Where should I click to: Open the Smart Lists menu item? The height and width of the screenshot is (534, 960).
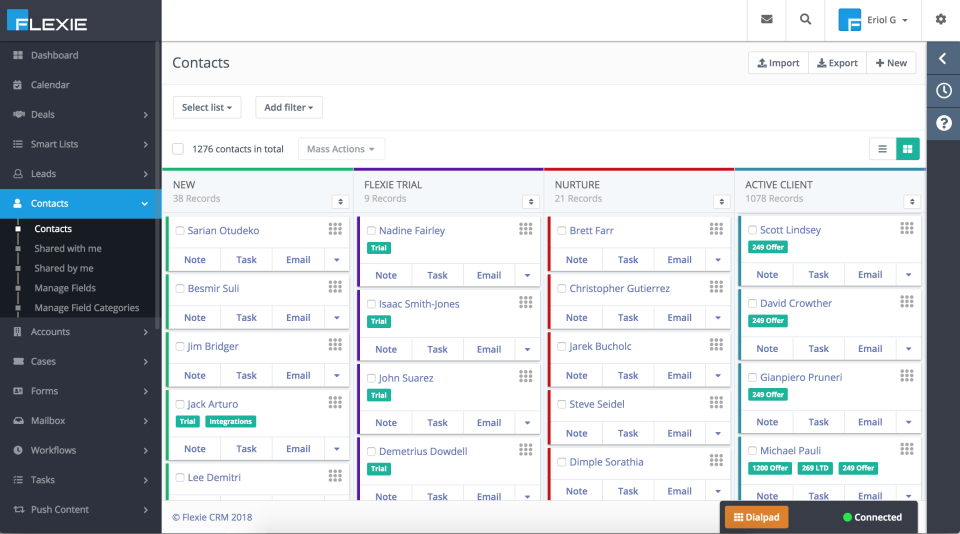point(80,144)
